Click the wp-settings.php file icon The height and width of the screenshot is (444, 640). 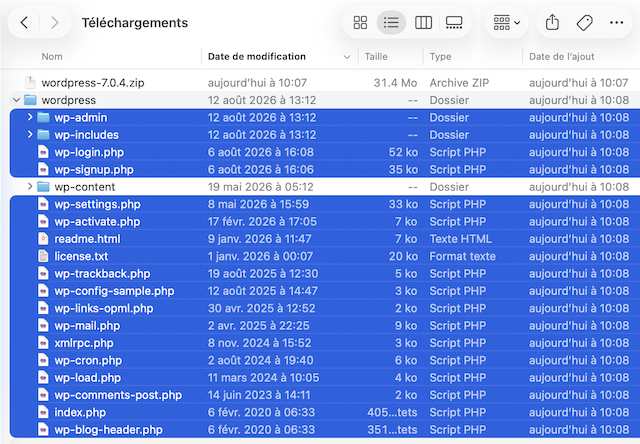click(x=43, y=204)
